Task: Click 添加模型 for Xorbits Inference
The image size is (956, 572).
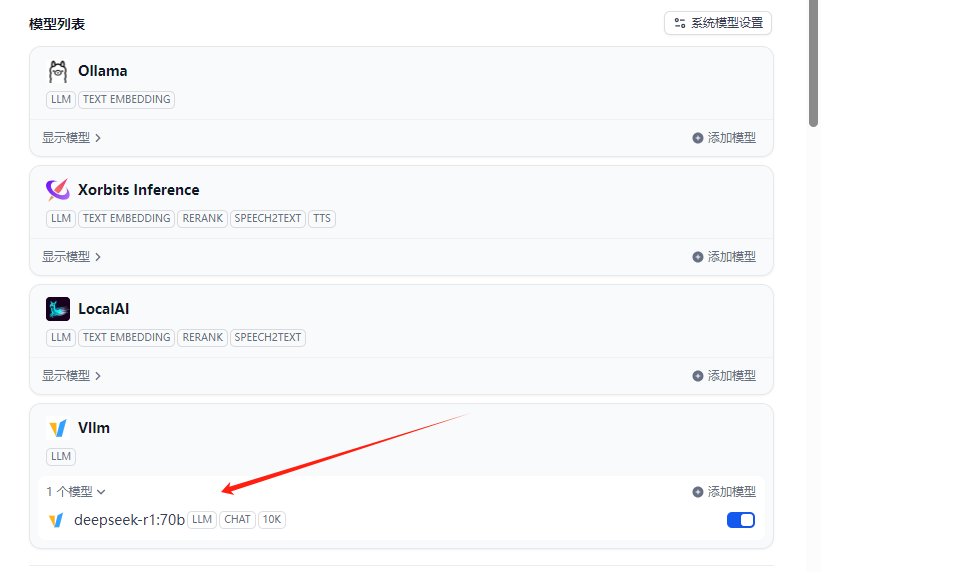Action: click(x=724, y=257)
